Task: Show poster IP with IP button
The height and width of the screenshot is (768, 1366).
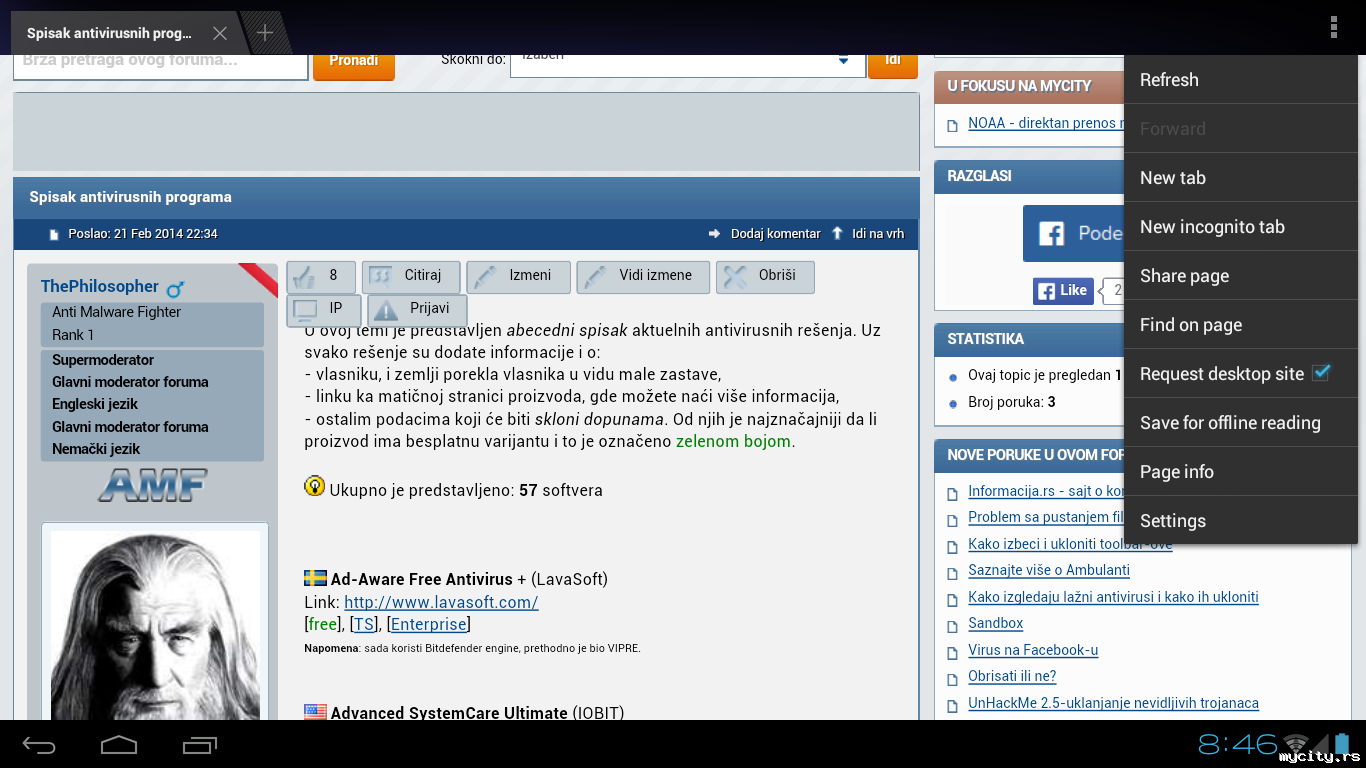Action: pos(324,310)
